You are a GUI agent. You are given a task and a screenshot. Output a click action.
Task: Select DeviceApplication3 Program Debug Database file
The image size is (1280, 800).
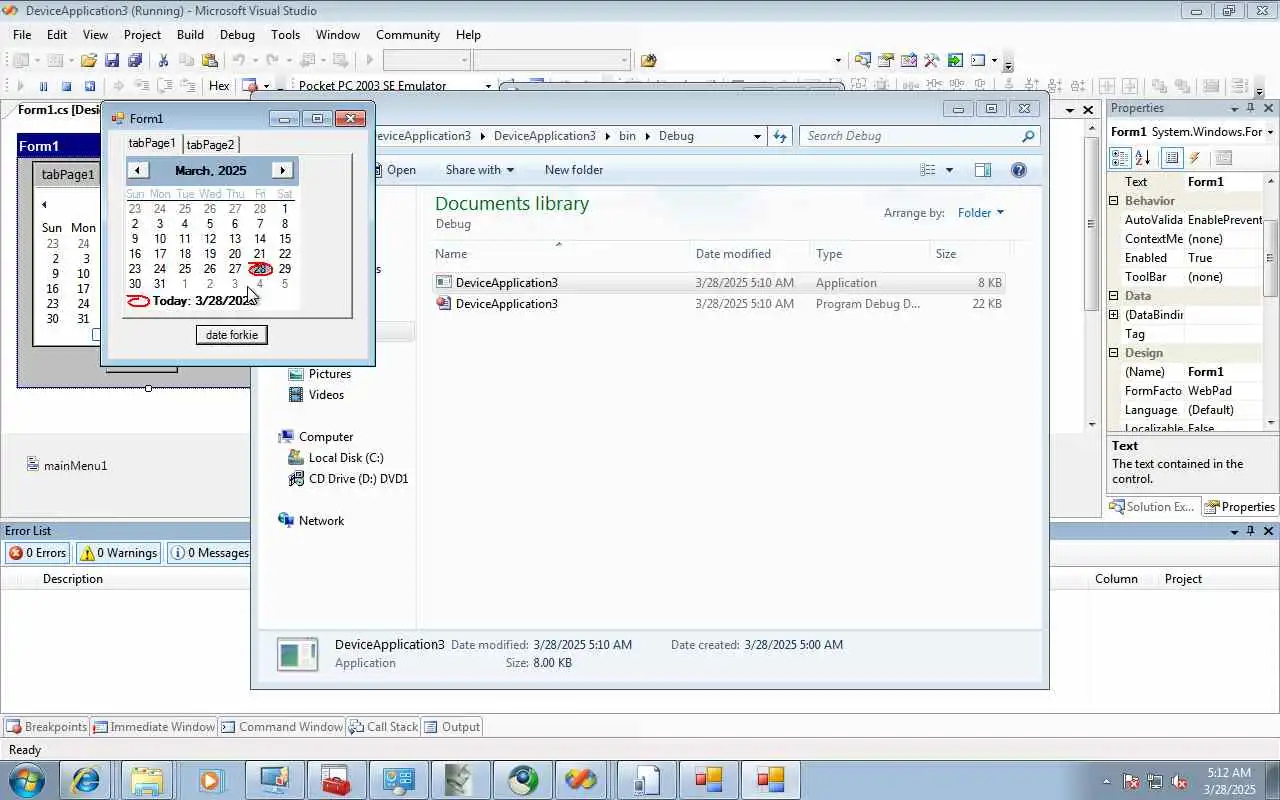tap(718, 304)
